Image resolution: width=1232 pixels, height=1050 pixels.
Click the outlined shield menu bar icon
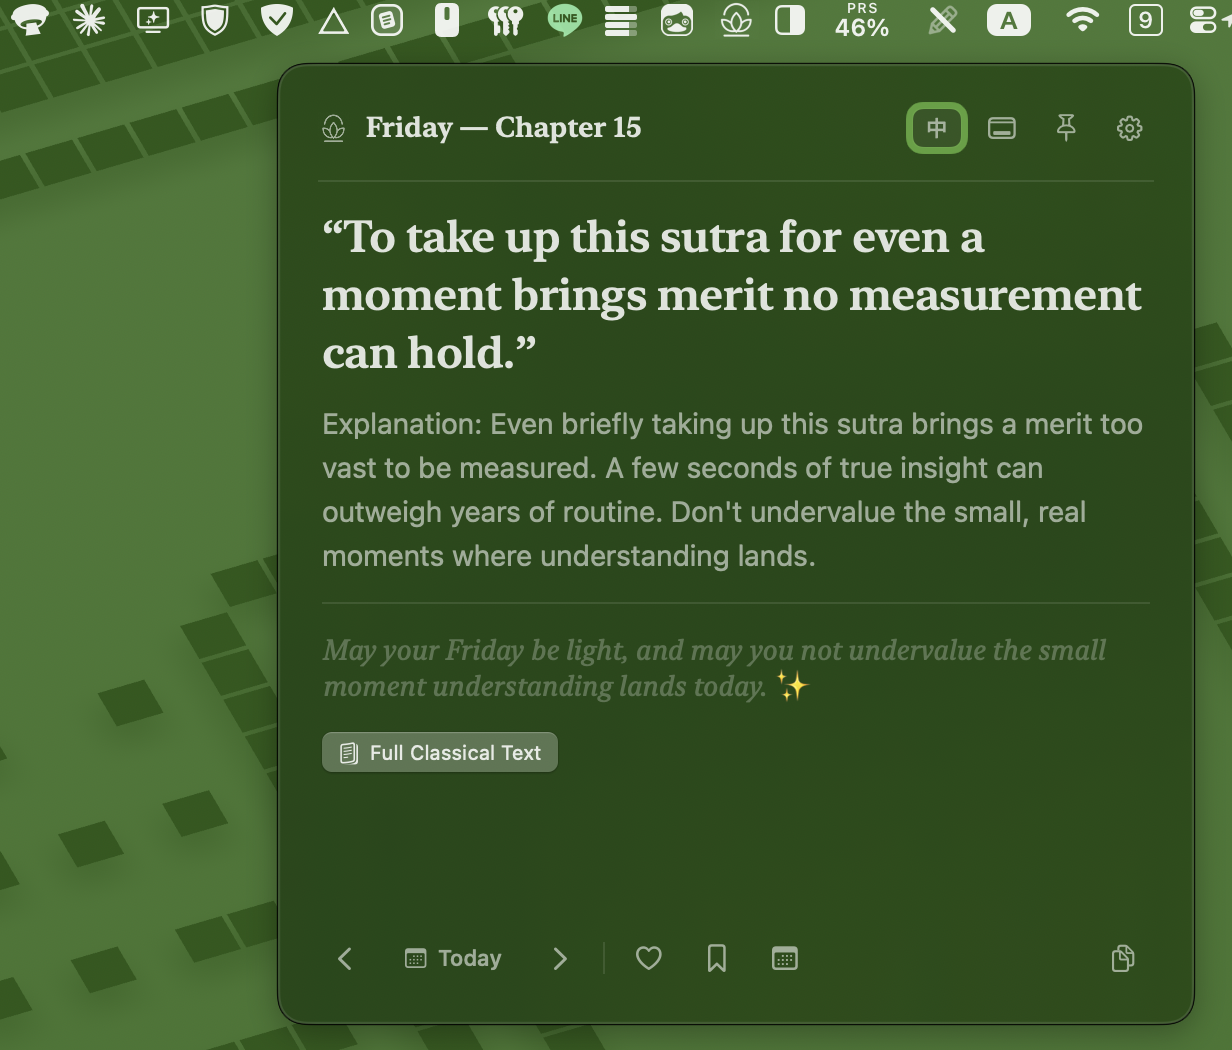pyautogui.click(x=215, y=20)
